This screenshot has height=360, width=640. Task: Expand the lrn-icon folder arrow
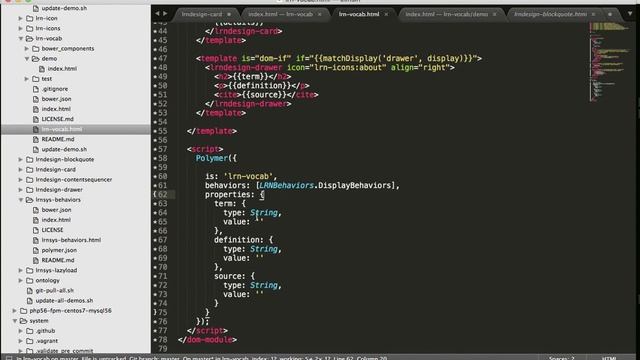tap(20, 18)
